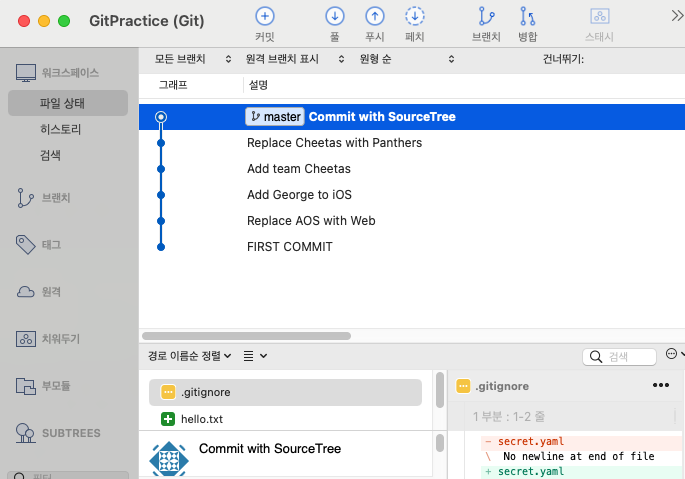This screenshot has height=479, width=685.
Task: Click the Push (푸시) toolbar icon
Action: click(374, 16)
